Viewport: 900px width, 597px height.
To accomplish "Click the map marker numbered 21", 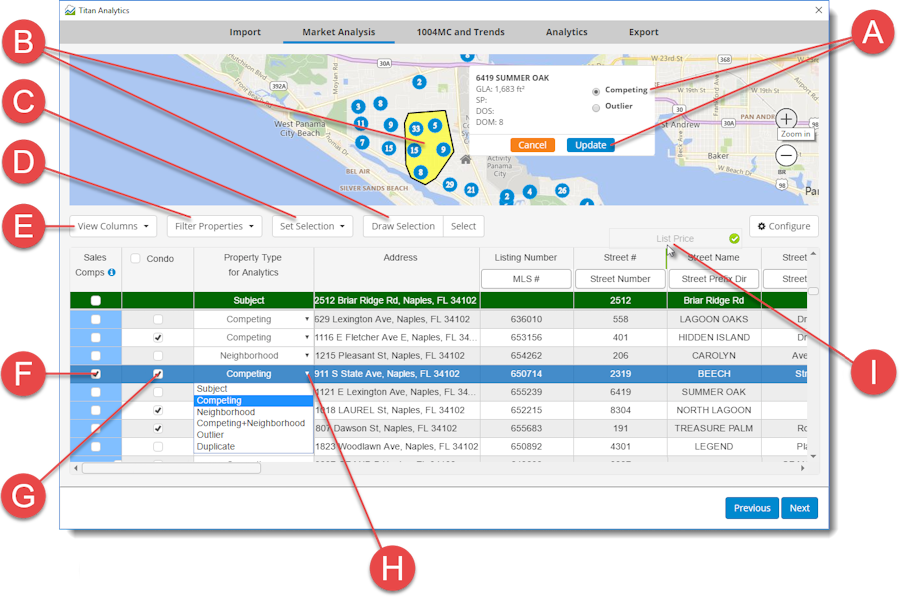I will pyautogui.click(x=471, y=189).
